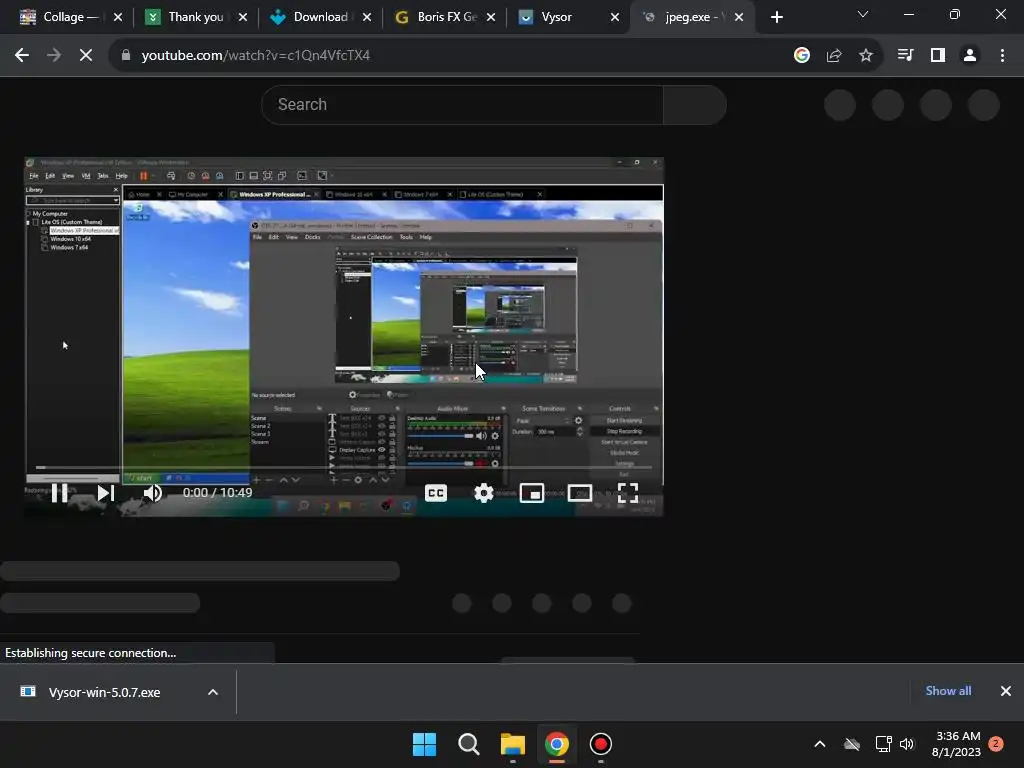The width and height of the screenshot is (1024, 768).
Task: Click the video progress bar
Action: tap(344, 468)
